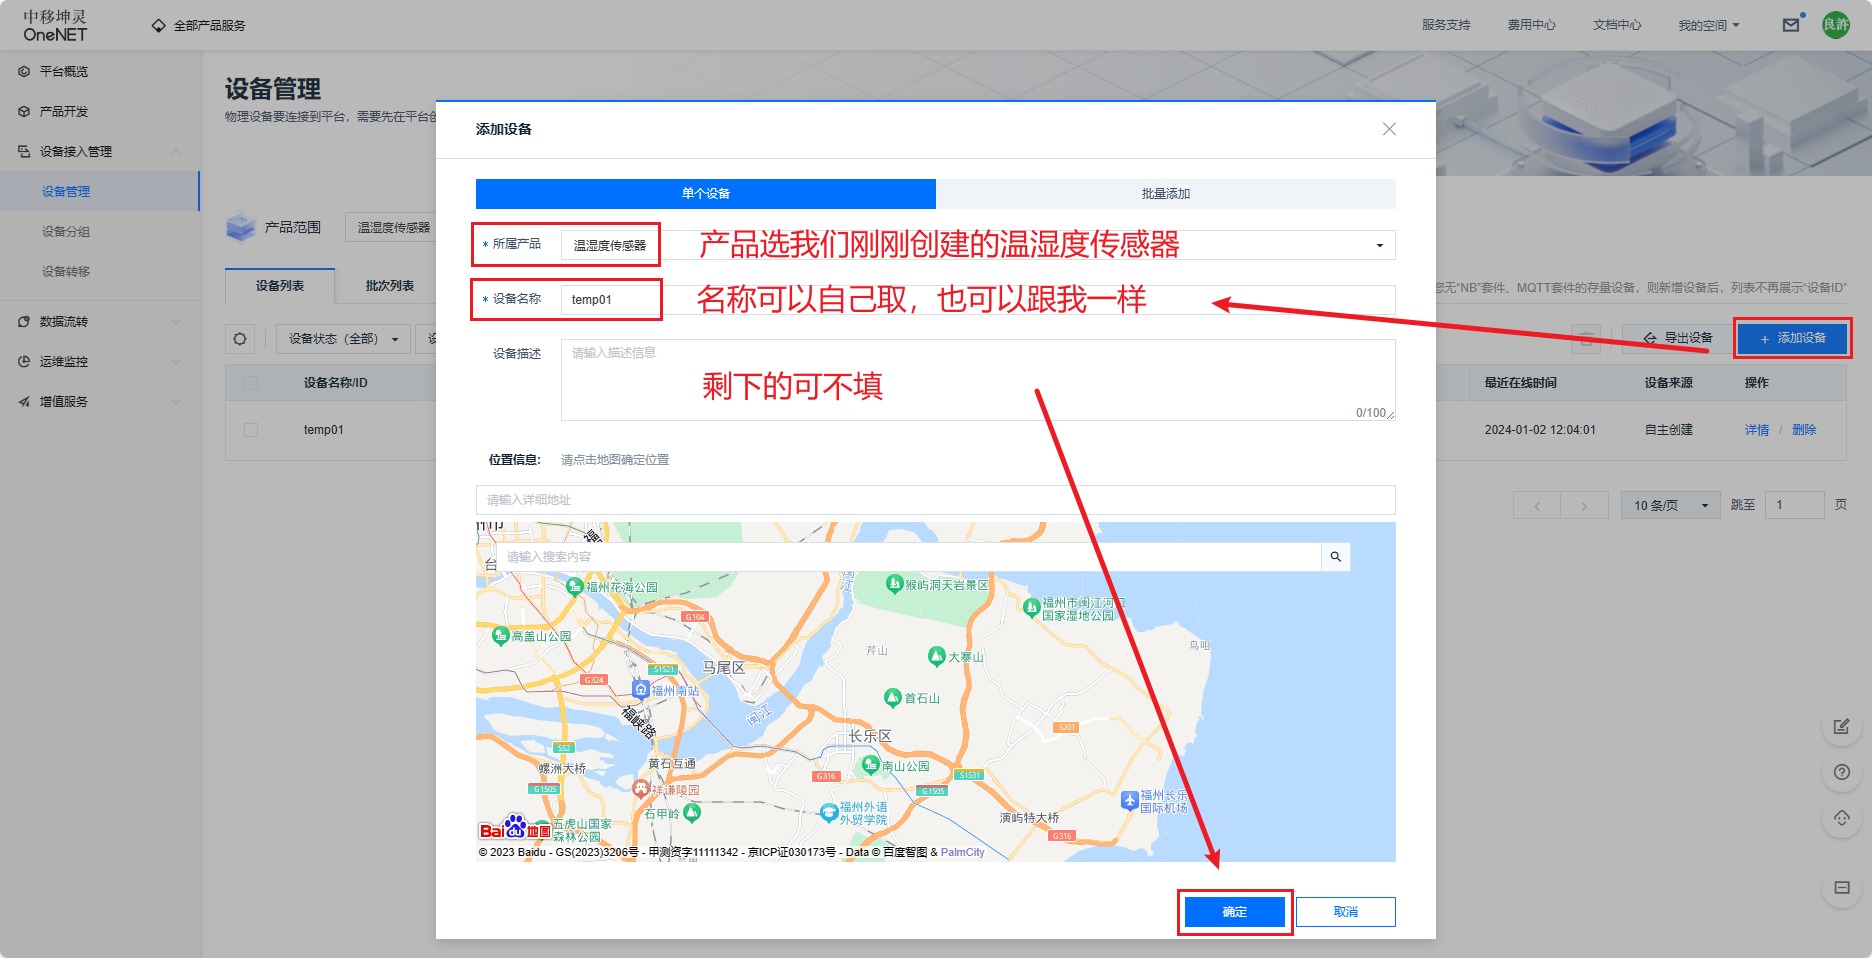Open 我的空间 dropdown menu

[x=1708, y=25]
